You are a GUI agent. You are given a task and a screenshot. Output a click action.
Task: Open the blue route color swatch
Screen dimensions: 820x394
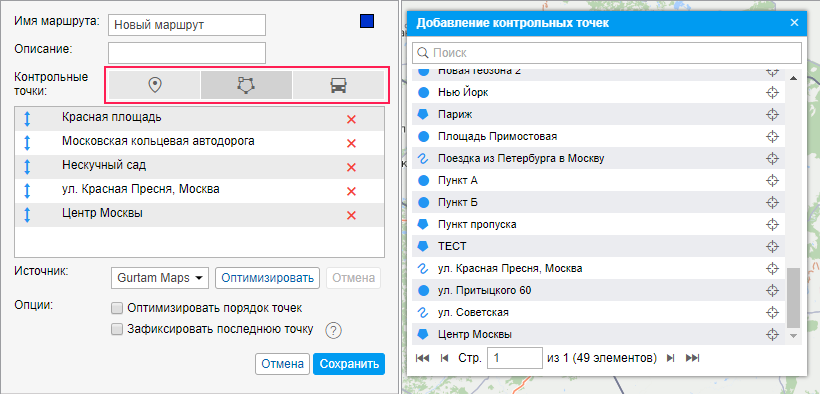coord(367,21)
